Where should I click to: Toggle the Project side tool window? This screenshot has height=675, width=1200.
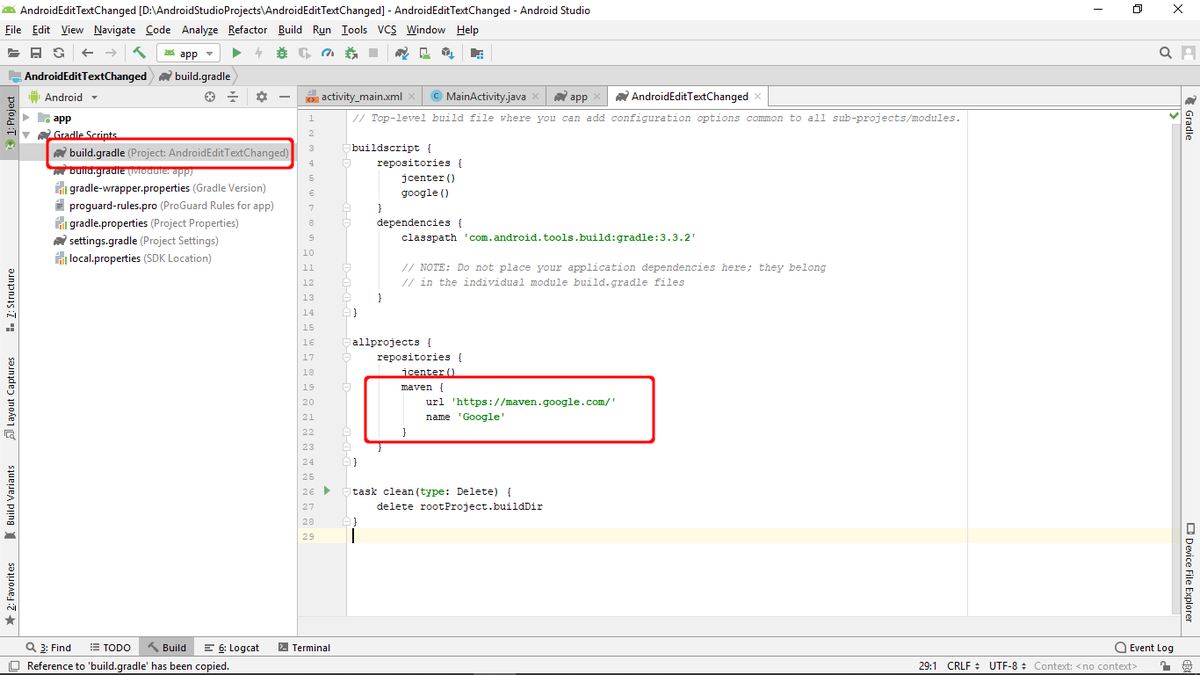pos(10,122)
